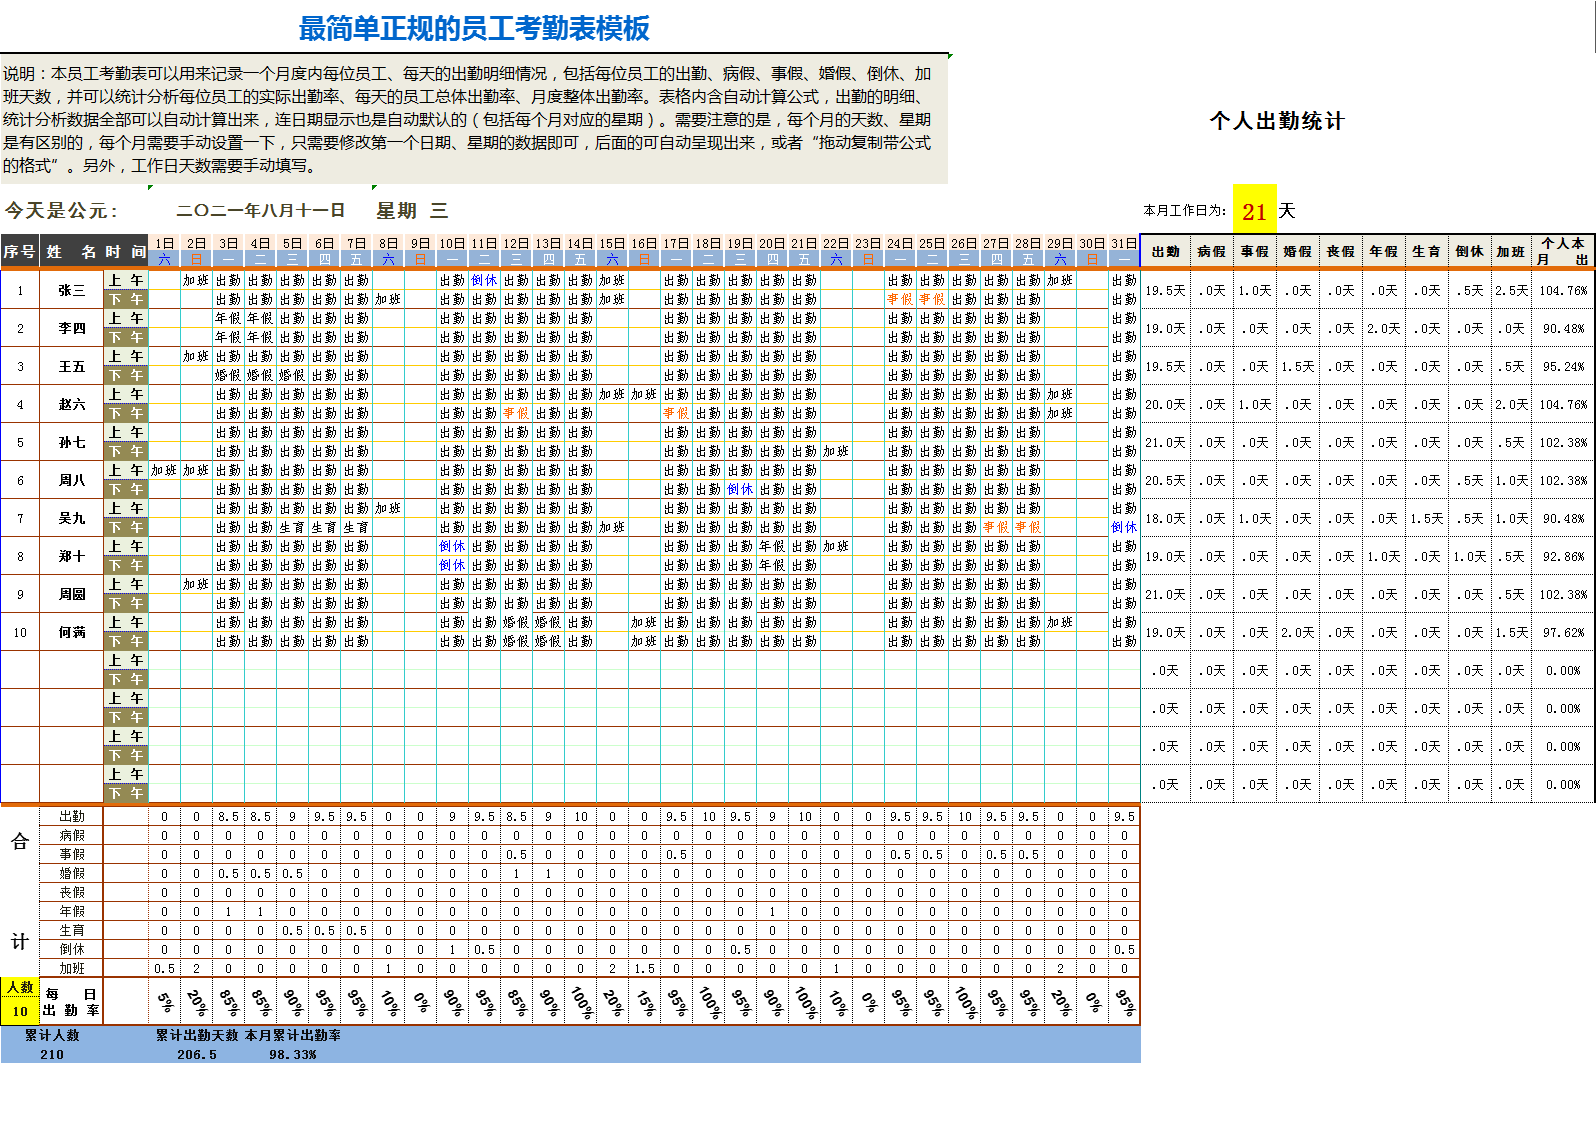
Task: Click the 合计 section's 婚假 row label
Action: pos(72,873)
